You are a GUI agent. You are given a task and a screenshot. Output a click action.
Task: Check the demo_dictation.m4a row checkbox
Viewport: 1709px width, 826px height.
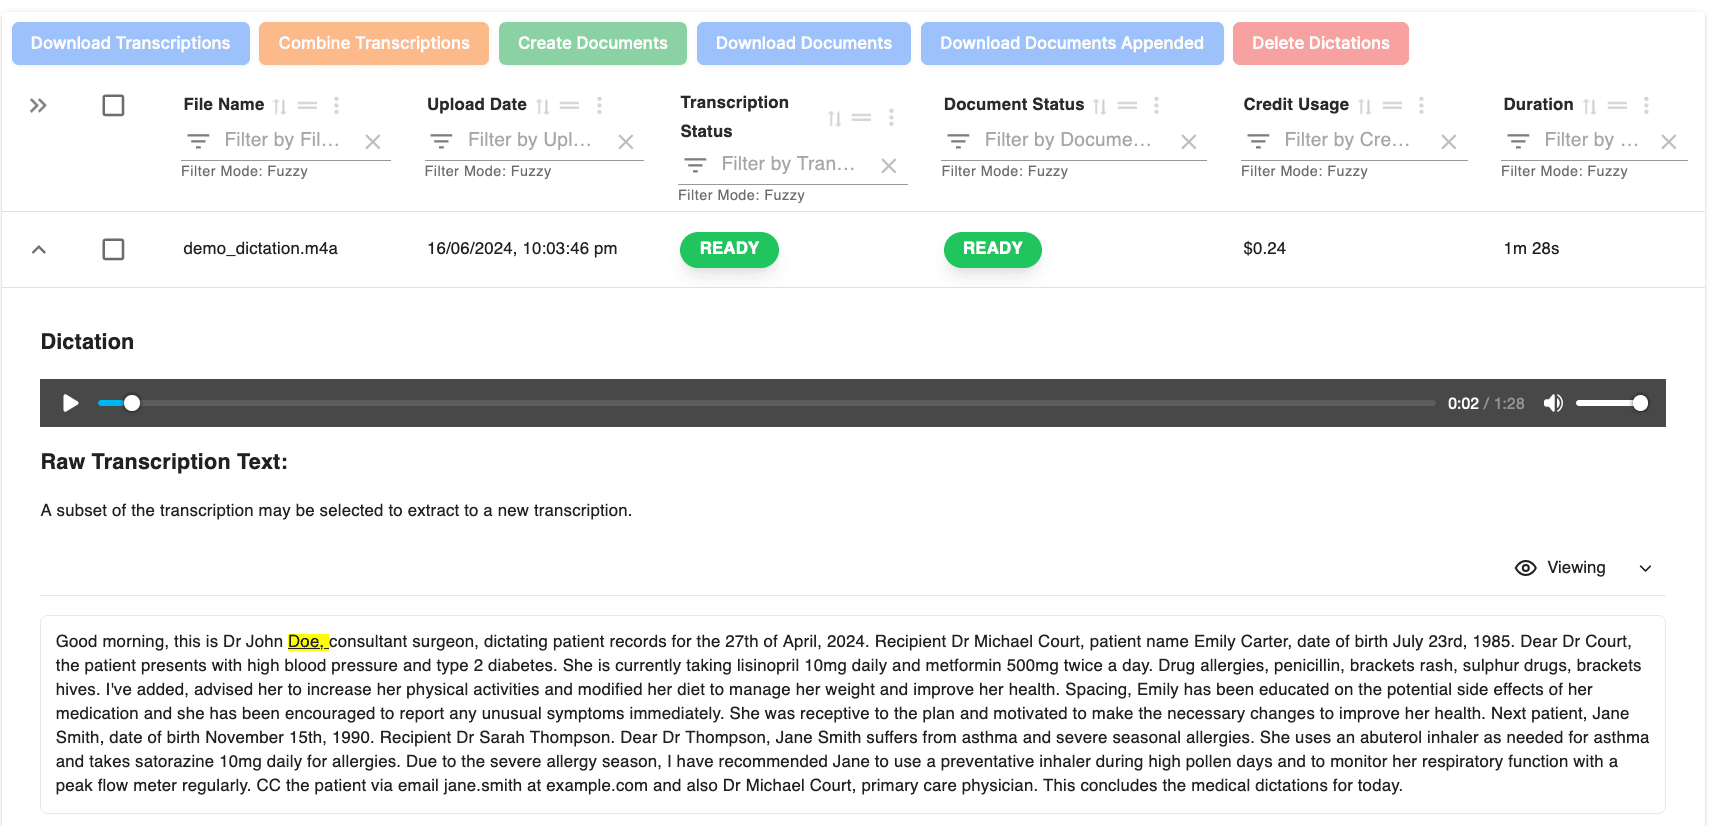pyautogui.click(x=113, y=249)
